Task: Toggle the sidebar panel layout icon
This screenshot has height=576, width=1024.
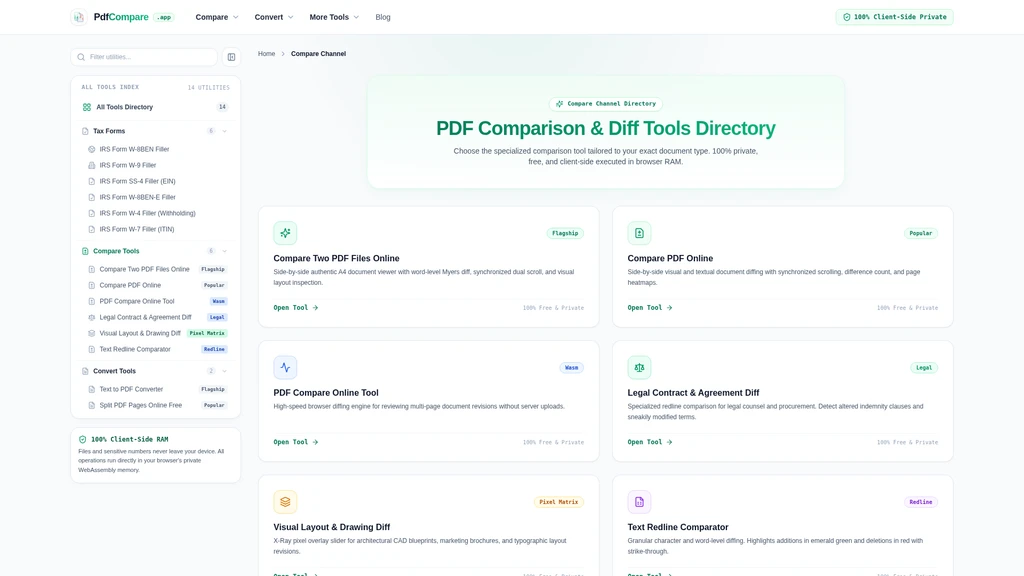Action: 231,57
